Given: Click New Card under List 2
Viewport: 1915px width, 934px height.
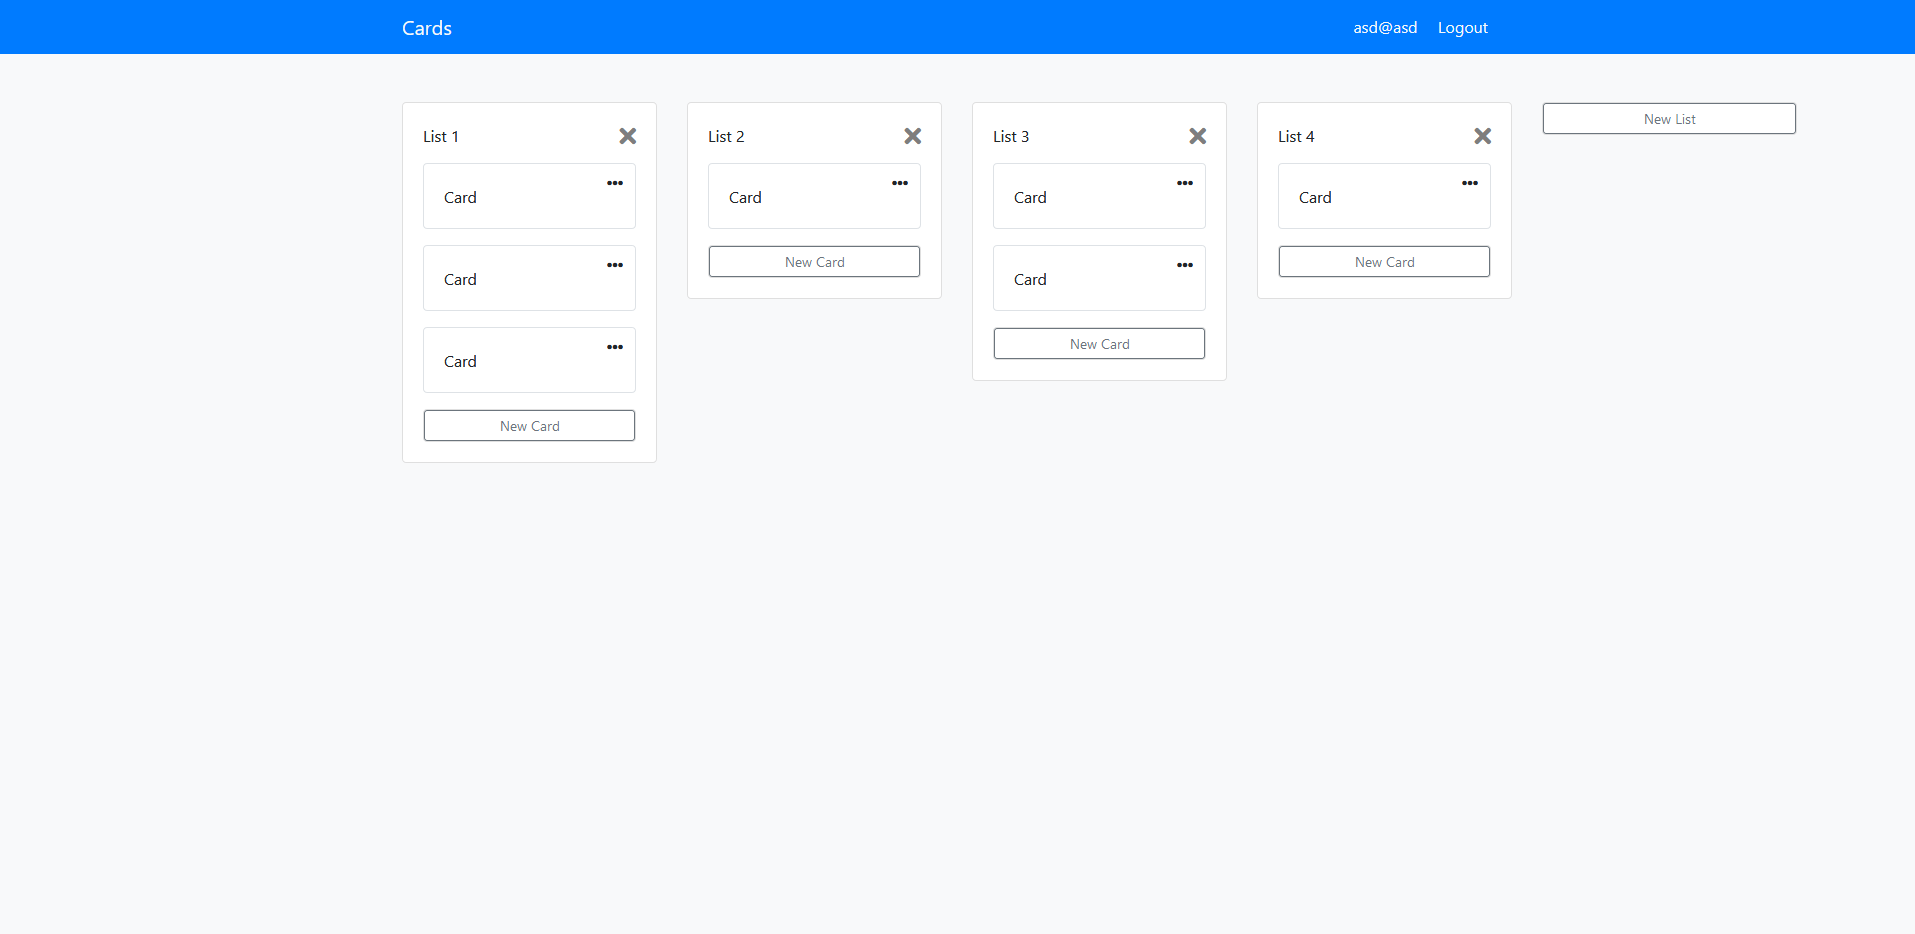Looking at the screenshot, I should point(813,261).
